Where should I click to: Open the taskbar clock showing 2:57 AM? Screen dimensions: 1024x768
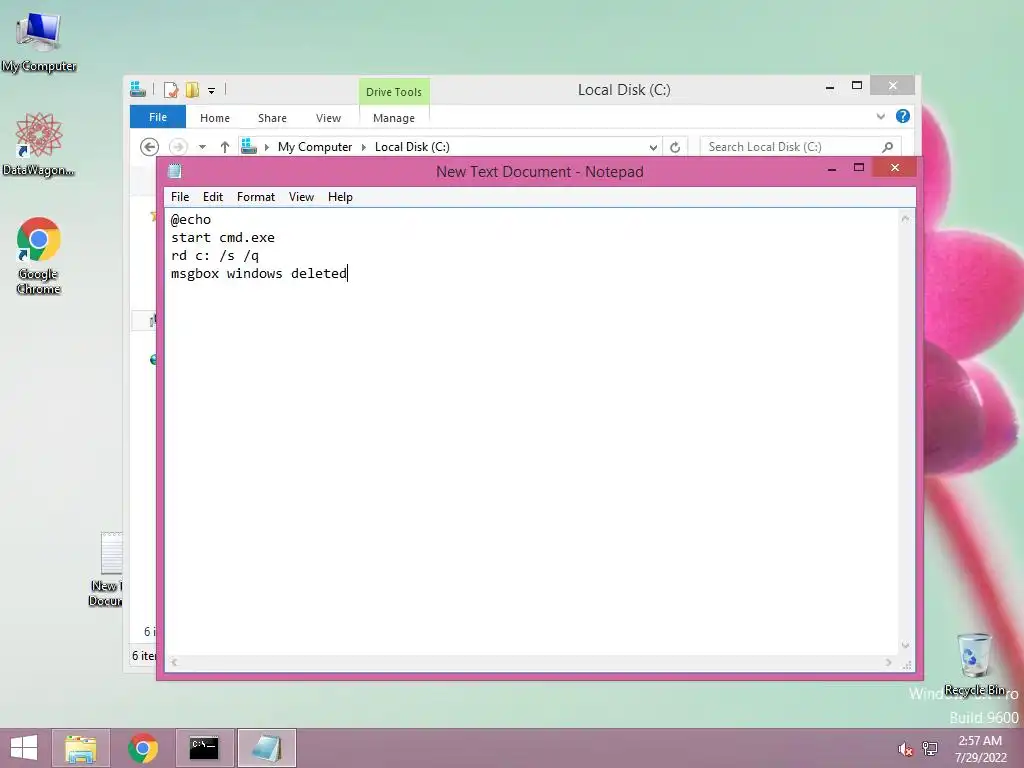980,749
